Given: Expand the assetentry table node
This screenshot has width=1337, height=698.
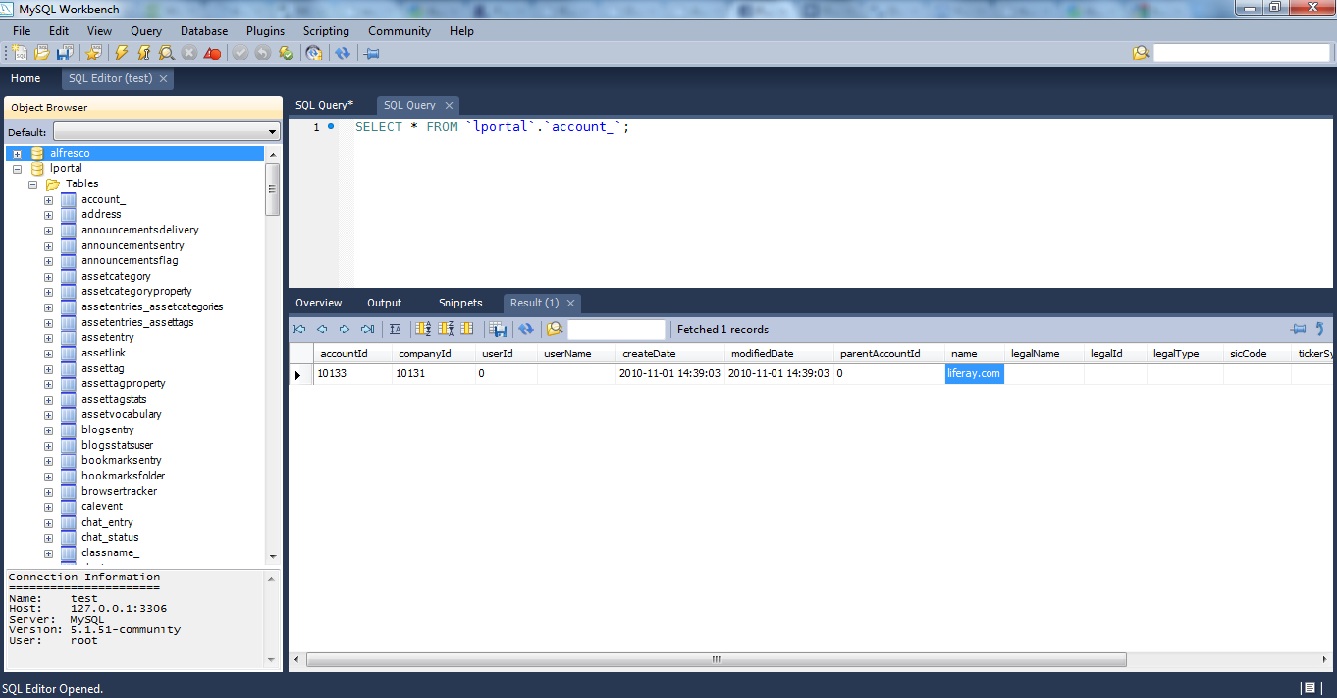Looking at the screenshot, I should 48,338.
